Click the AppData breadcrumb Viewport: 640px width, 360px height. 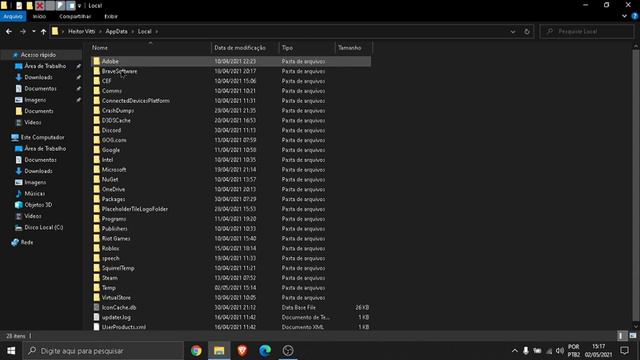116,31
